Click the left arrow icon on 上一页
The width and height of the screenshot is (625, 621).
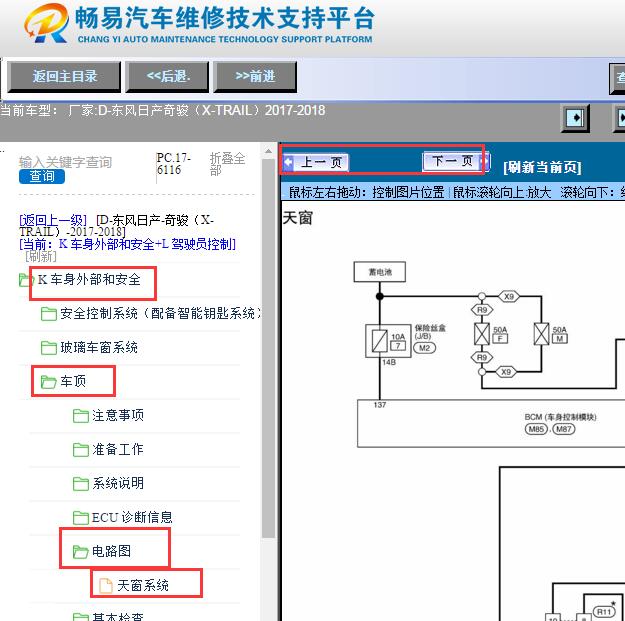[289, 162]
